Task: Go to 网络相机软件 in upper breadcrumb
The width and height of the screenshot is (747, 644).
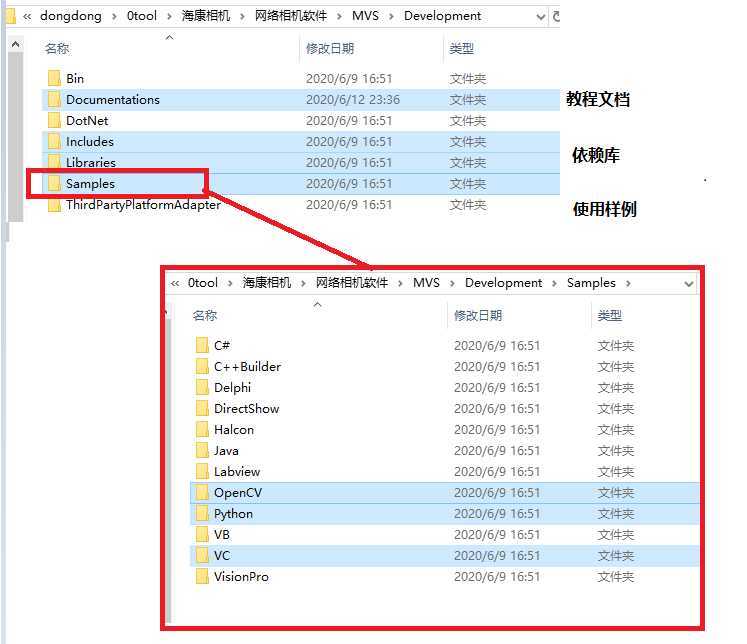Action: [291, 16]
